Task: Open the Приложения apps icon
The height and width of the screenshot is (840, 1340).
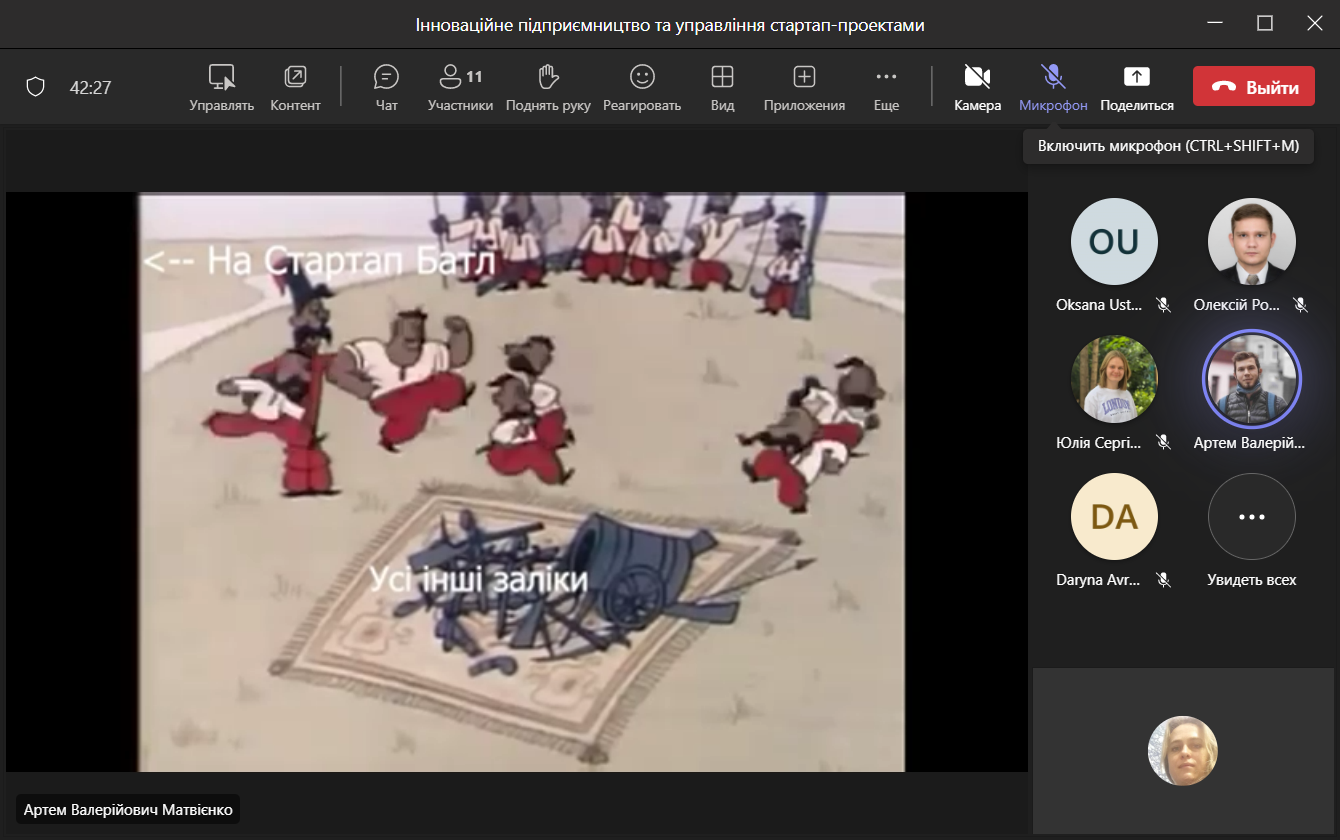Action: tap(804, 87)
